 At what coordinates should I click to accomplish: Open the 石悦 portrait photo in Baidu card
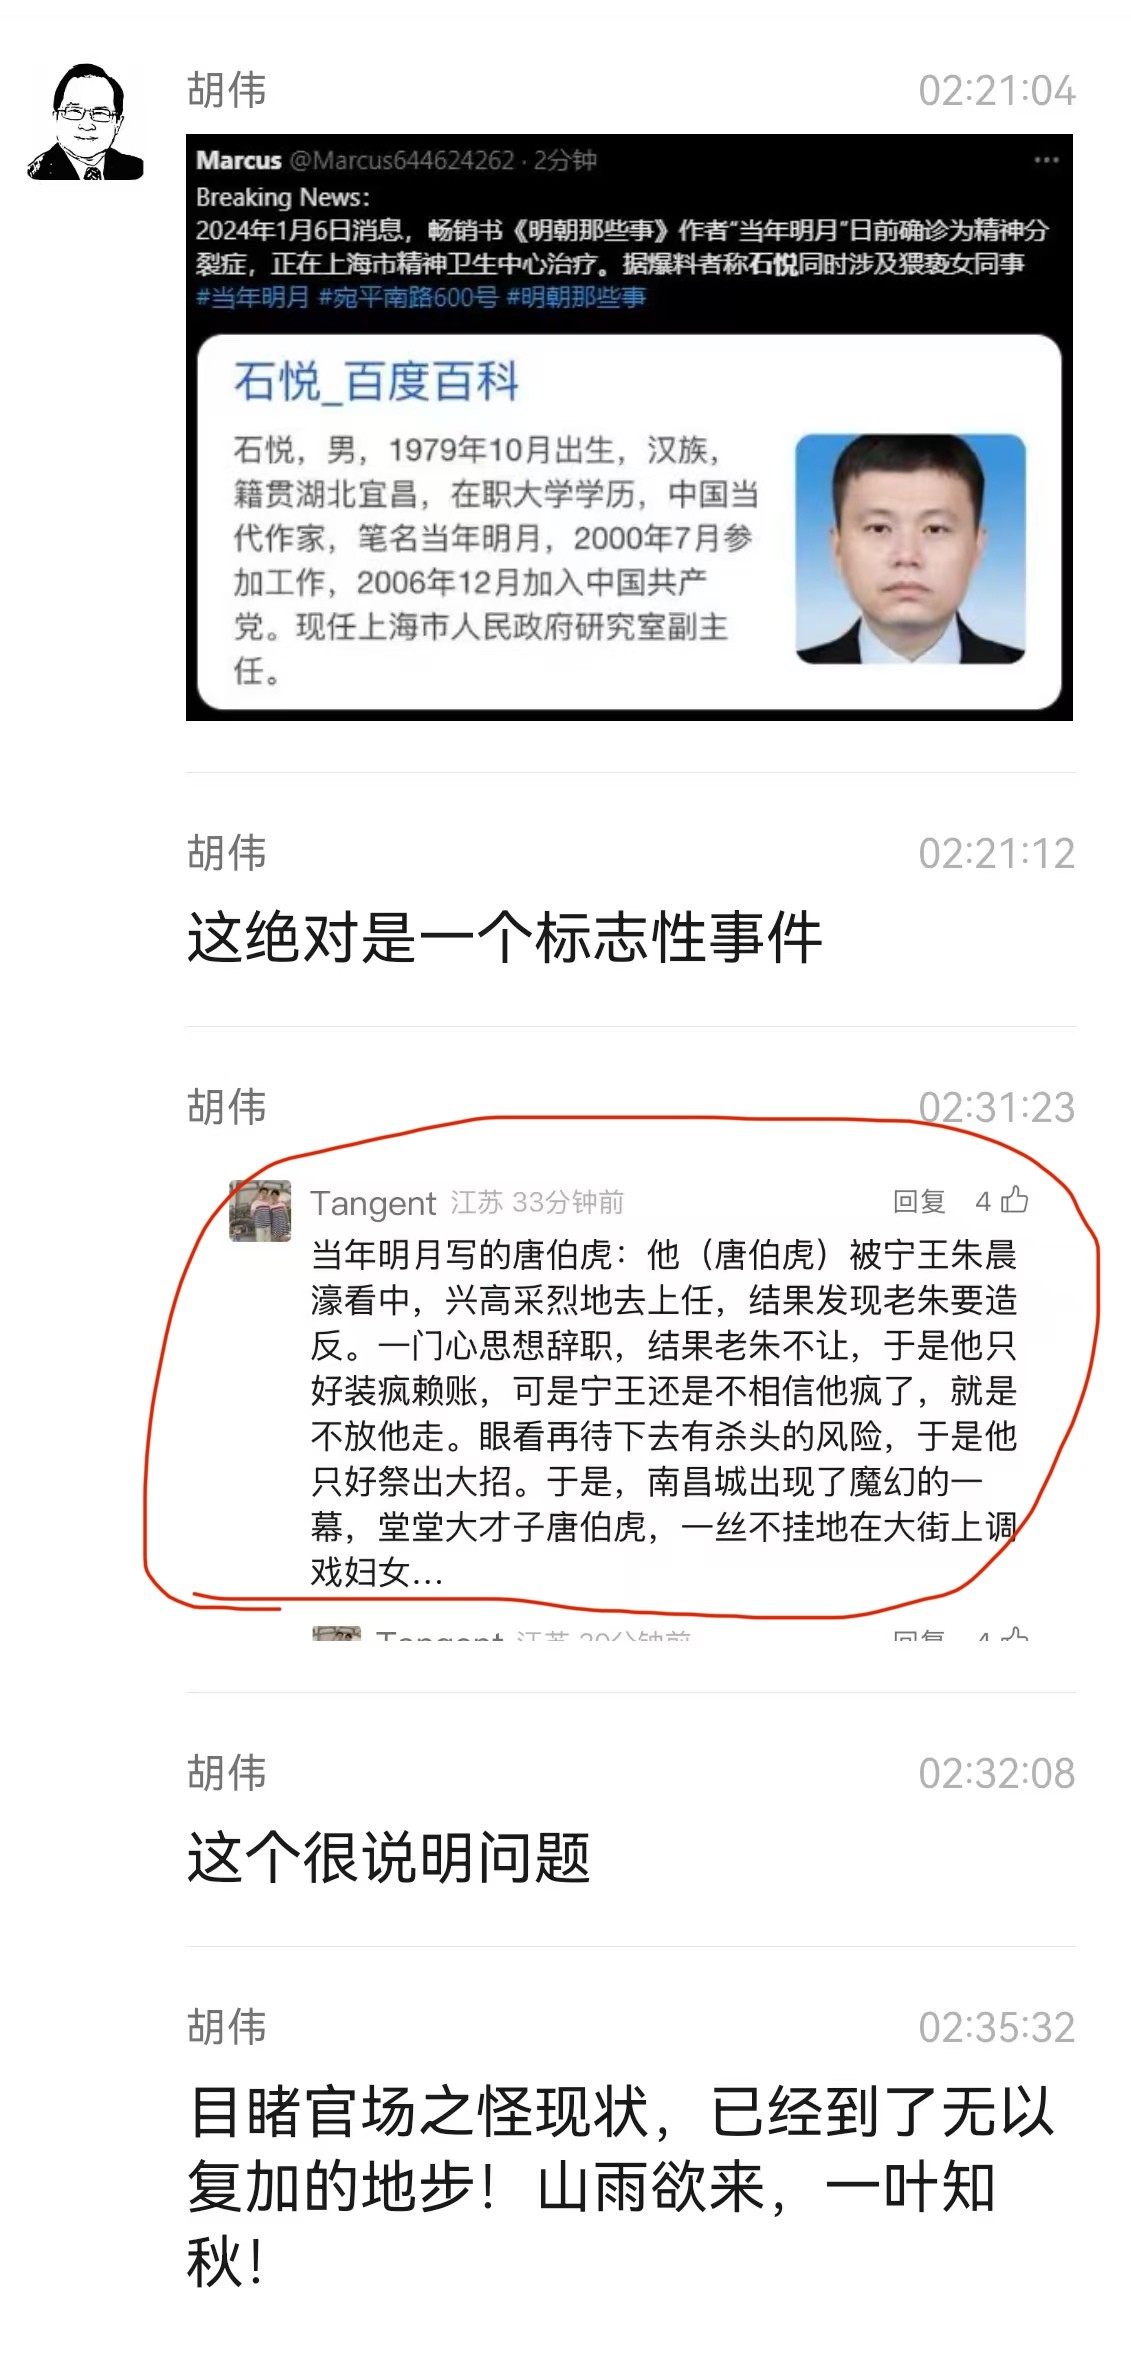[x=910, y=549]
